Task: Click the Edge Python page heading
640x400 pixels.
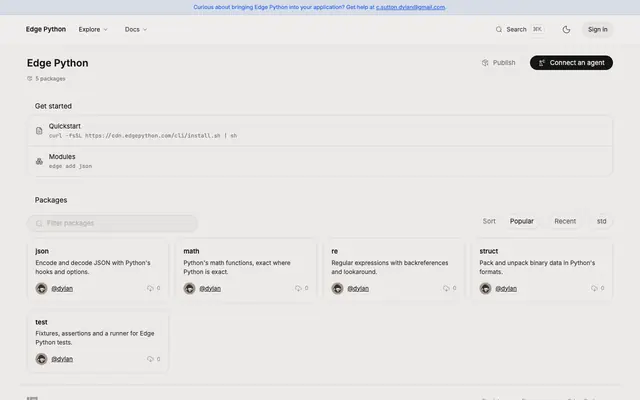Action: tap(58, 63)
